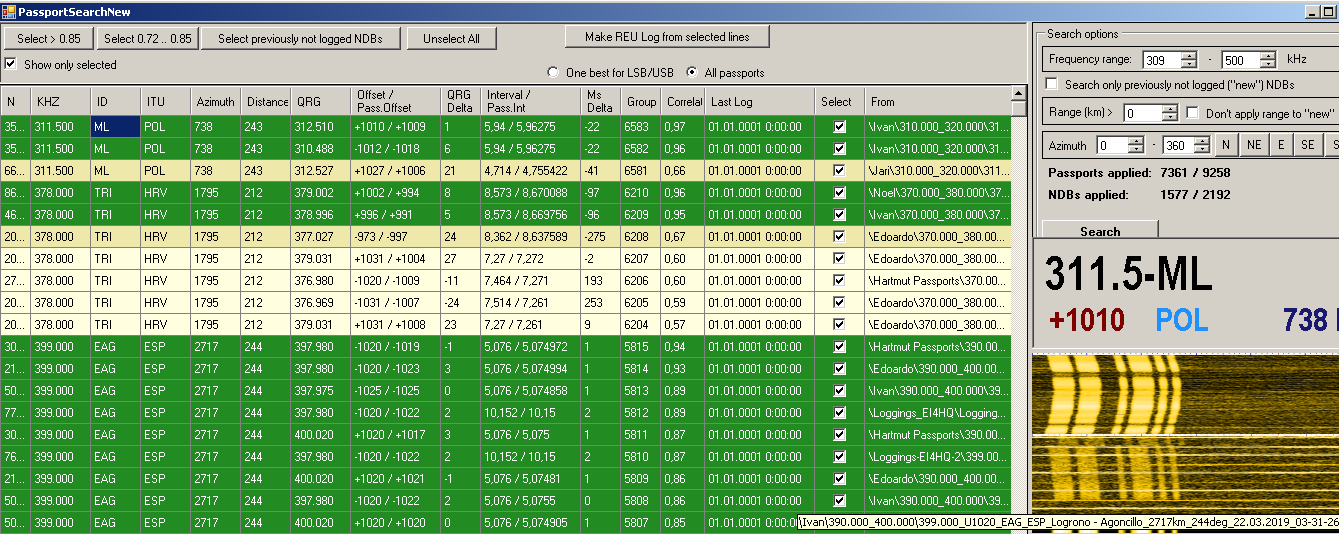This screenshot has height=534, width=1339.
Task: Decrease the Range (km) spinner value
Action: (1171, 117)
